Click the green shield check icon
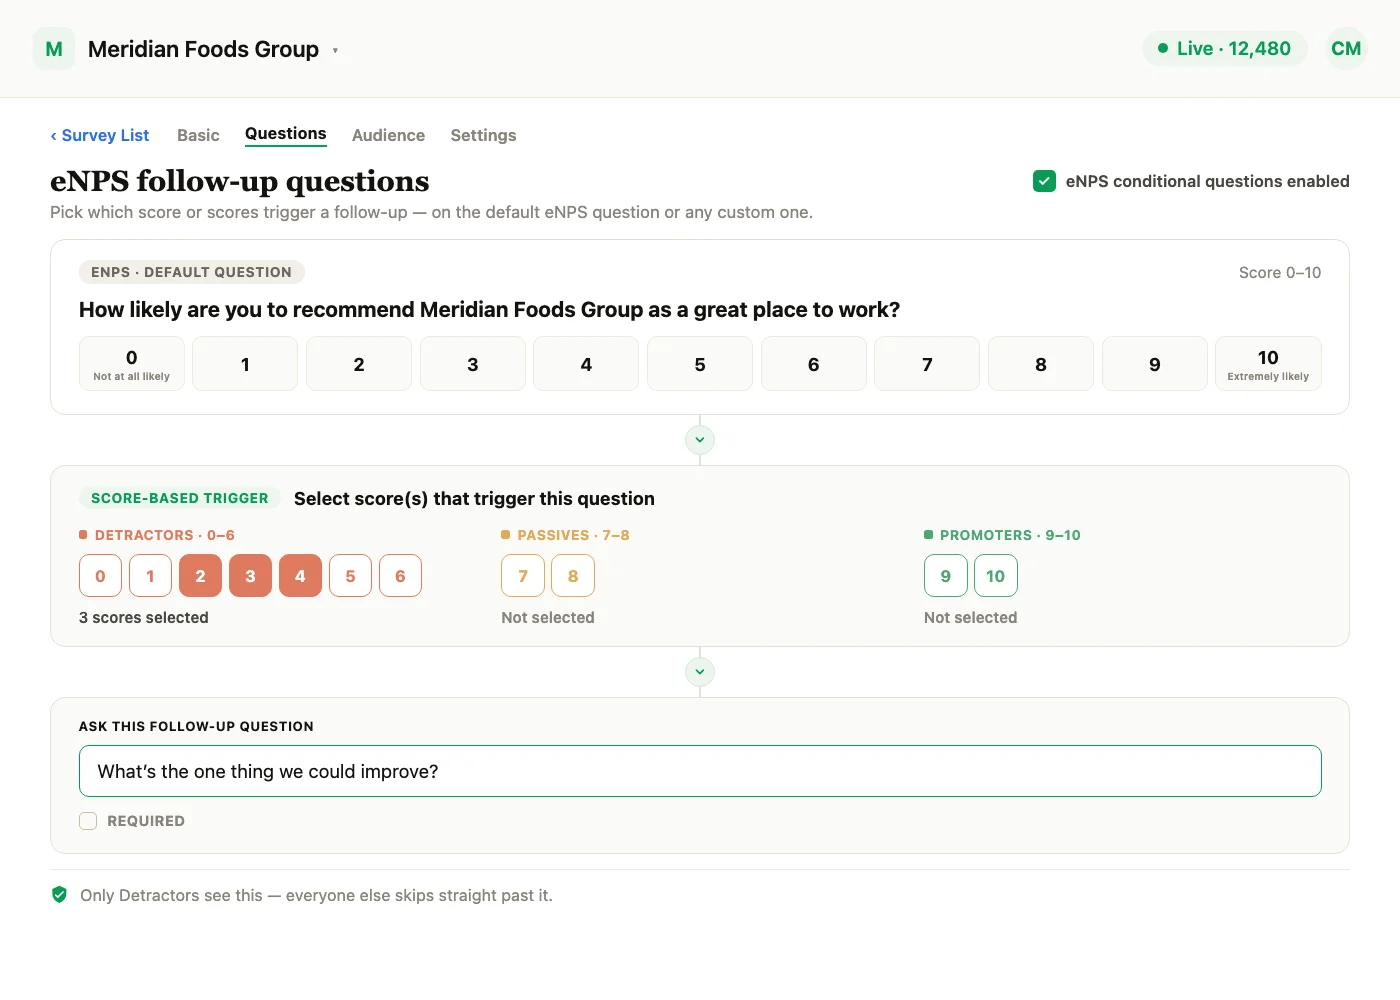This screenshot has height=1000, width=1400. point(59,895)
